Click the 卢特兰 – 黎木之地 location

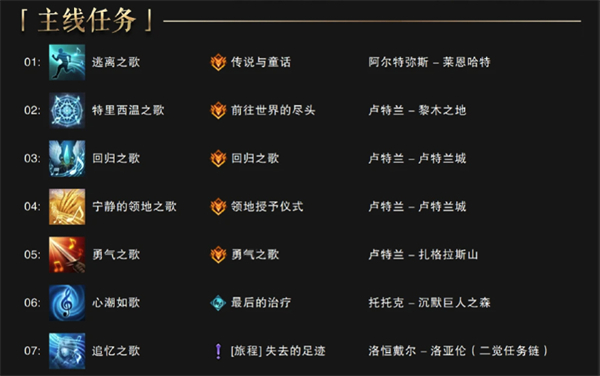pyautogui.click(x=417, y=110)
